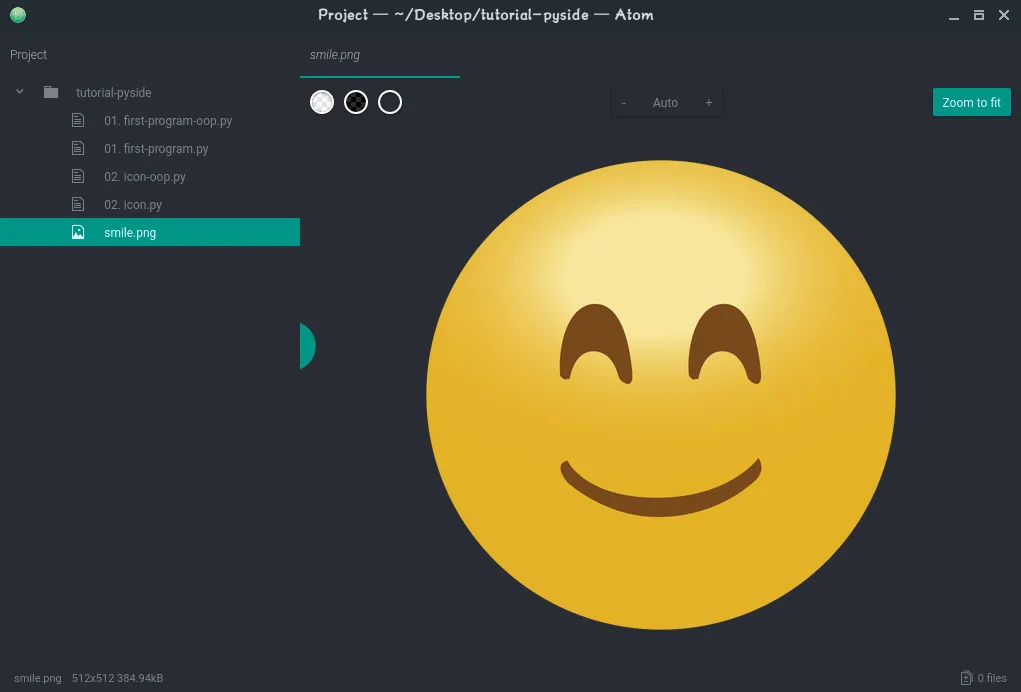Click the Auto zoom reset button
This screenshot has width=1021, height=692.
coord(665,103)
